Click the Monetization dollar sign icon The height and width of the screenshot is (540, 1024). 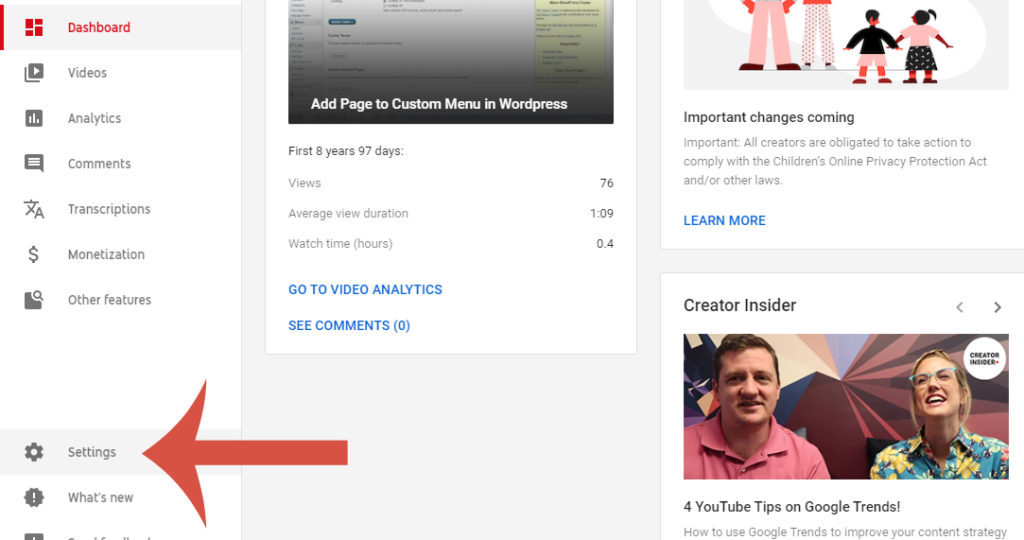(33, 254)
